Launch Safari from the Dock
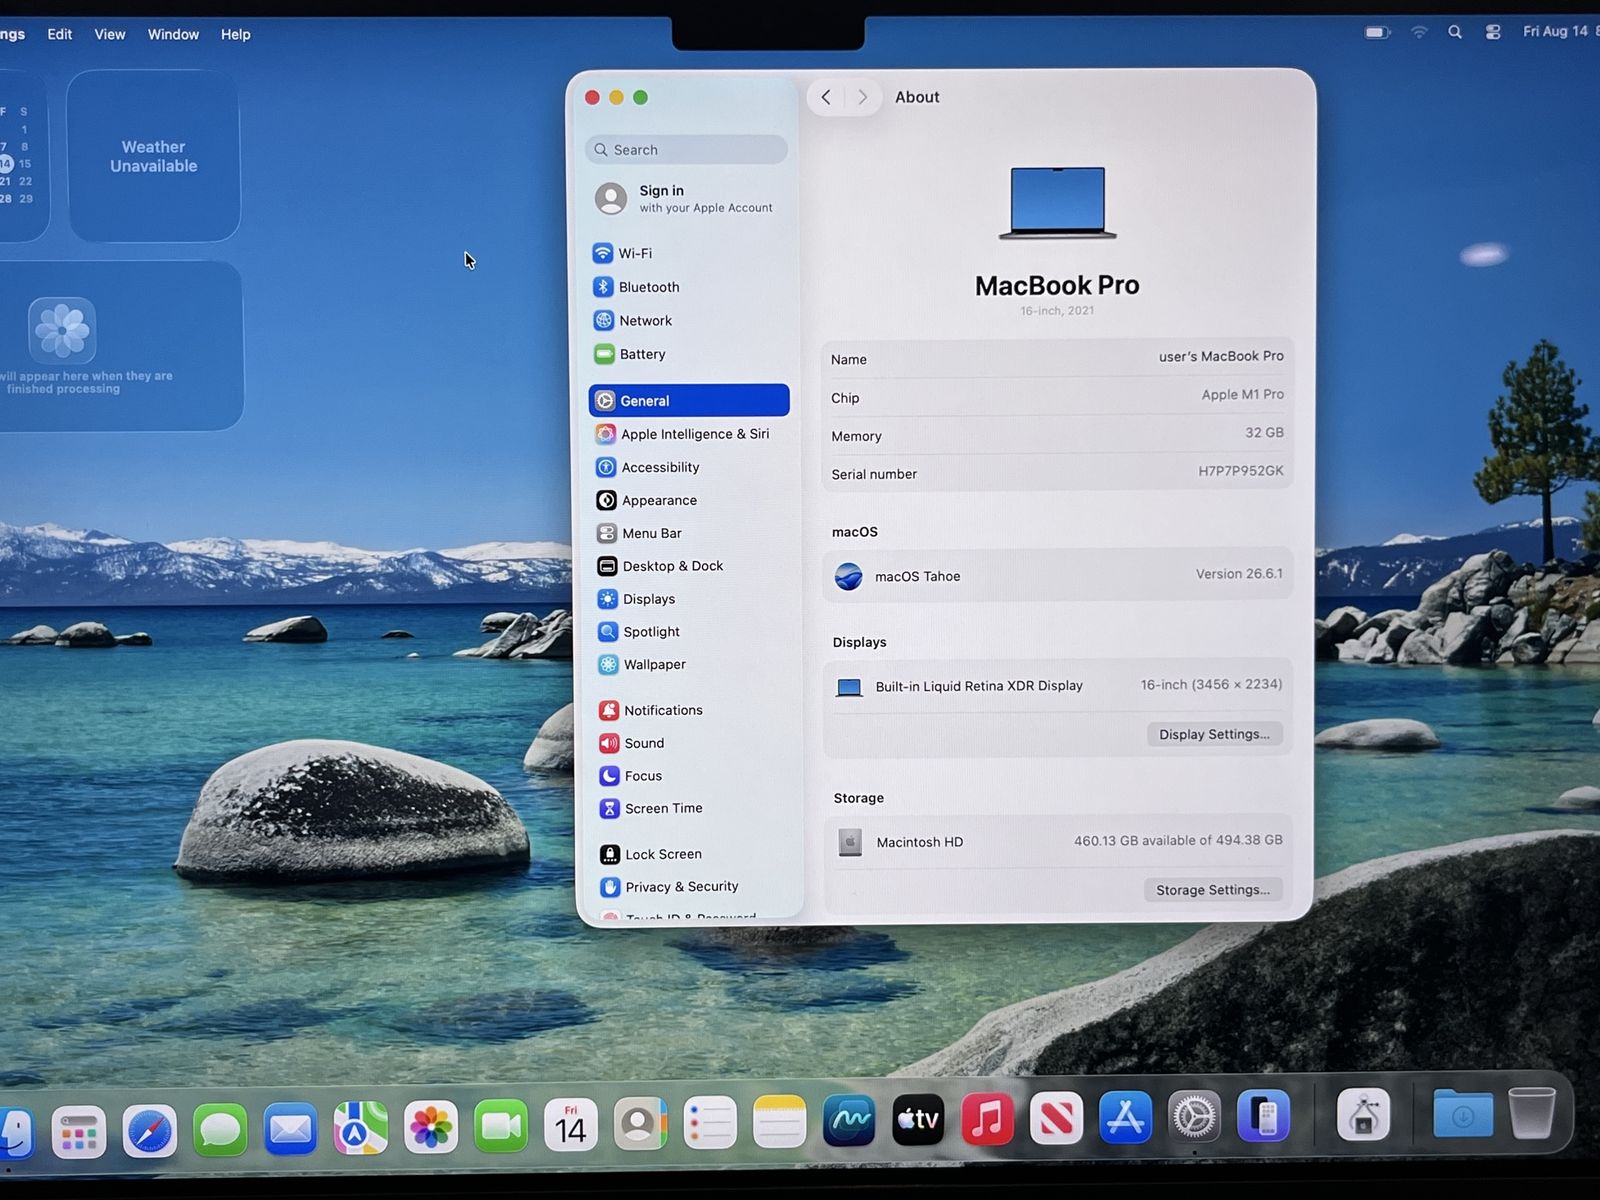 [150, 1132]
